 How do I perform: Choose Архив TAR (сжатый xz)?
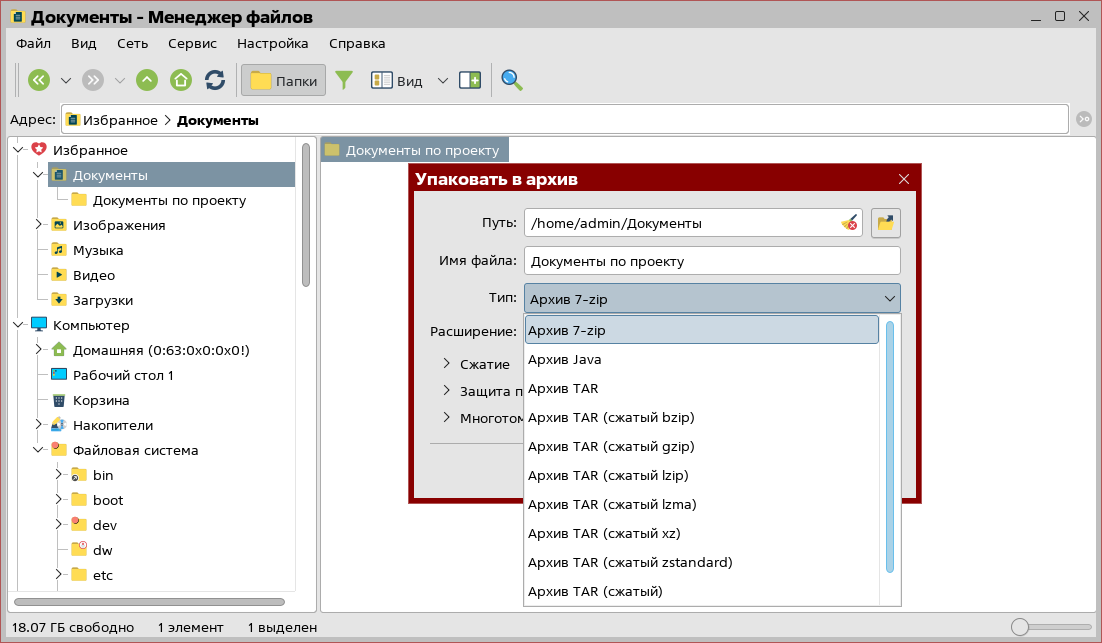coord(701,533)
